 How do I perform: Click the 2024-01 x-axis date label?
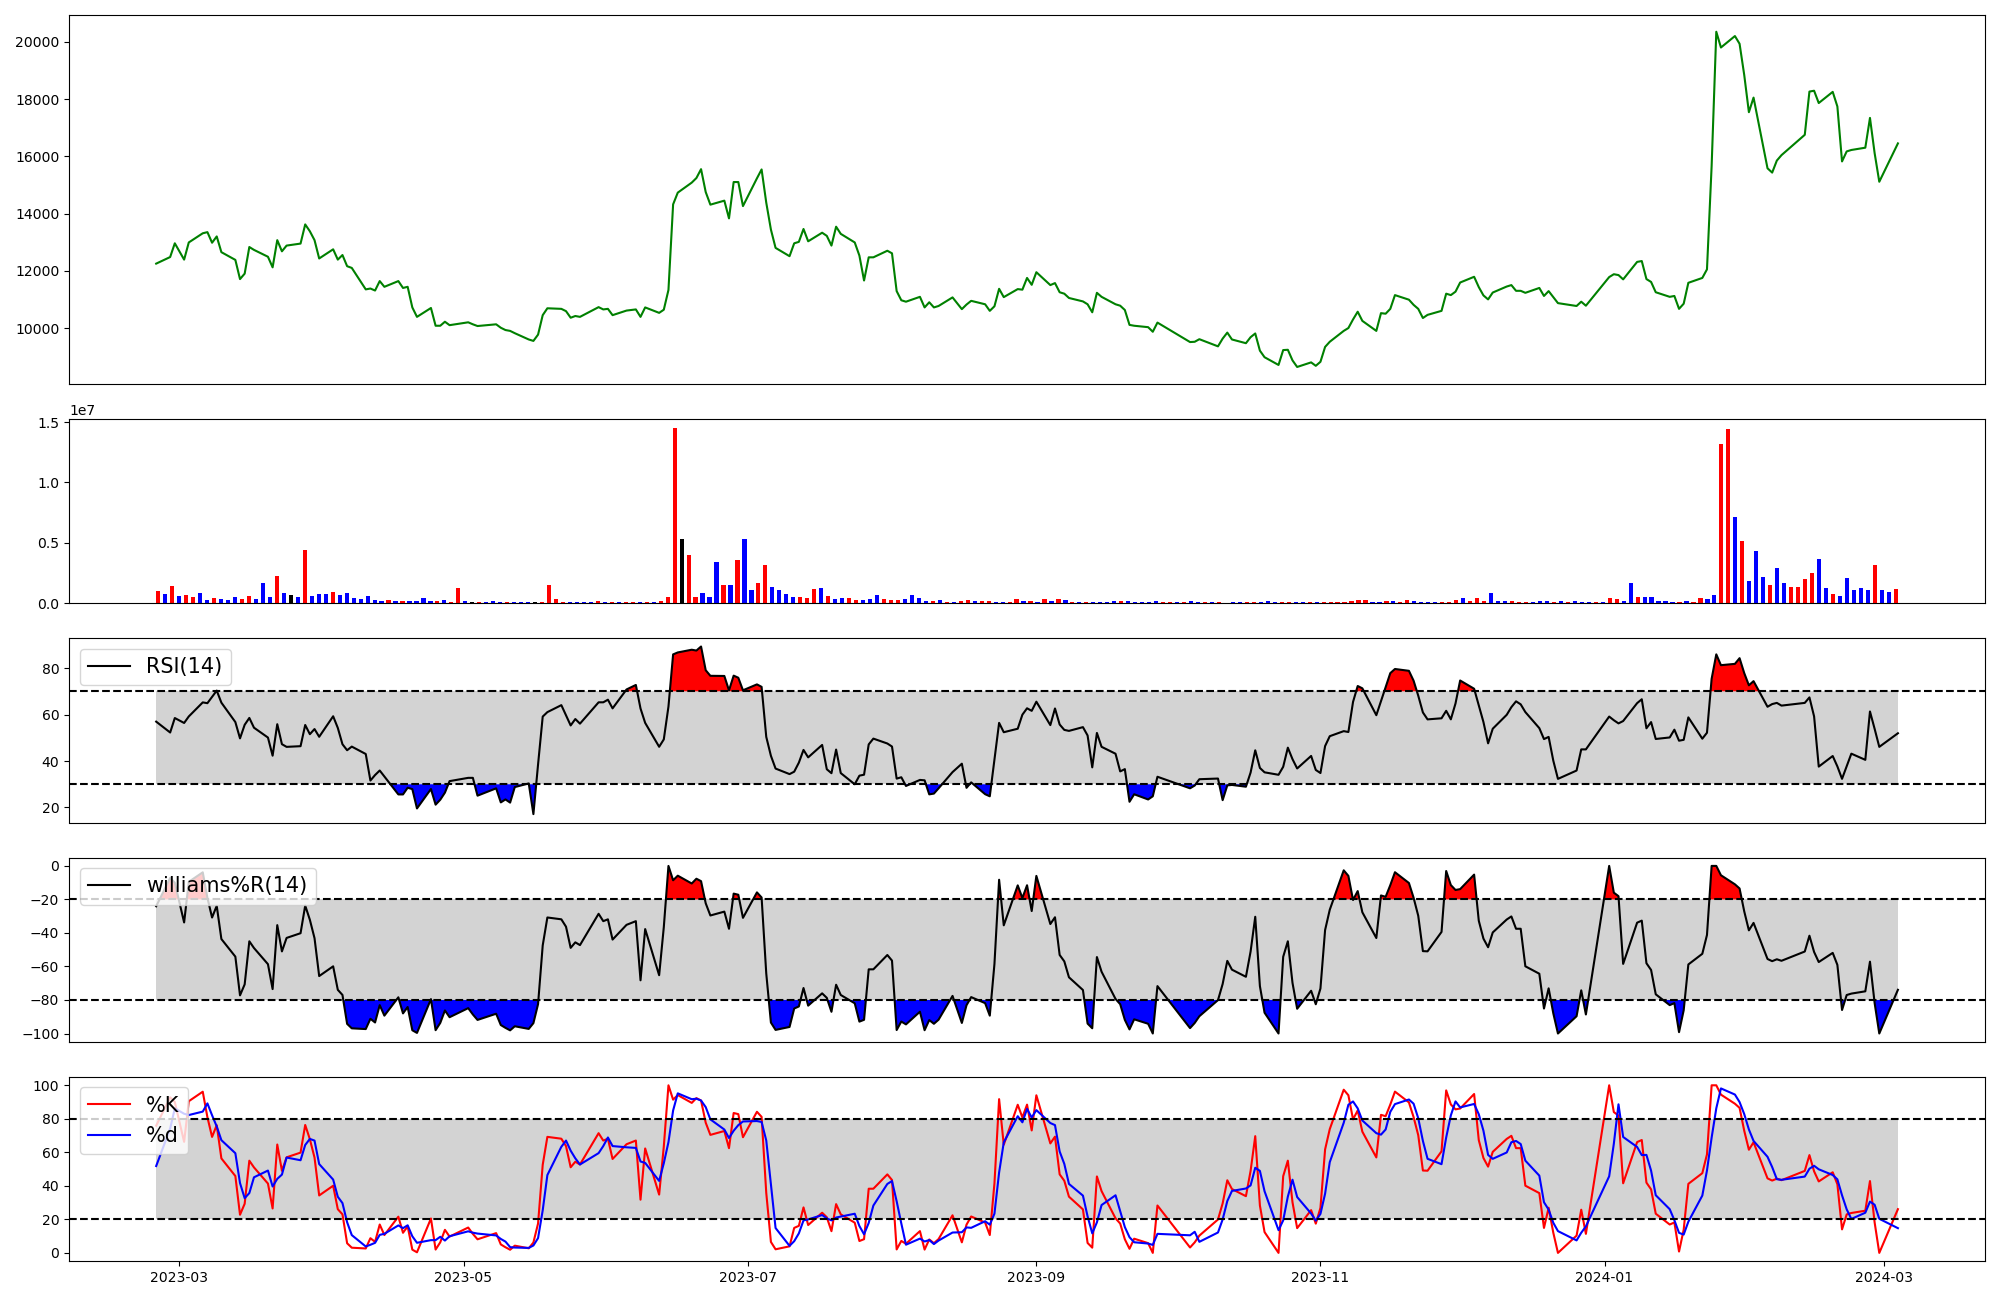(x=1605, y=1277)
